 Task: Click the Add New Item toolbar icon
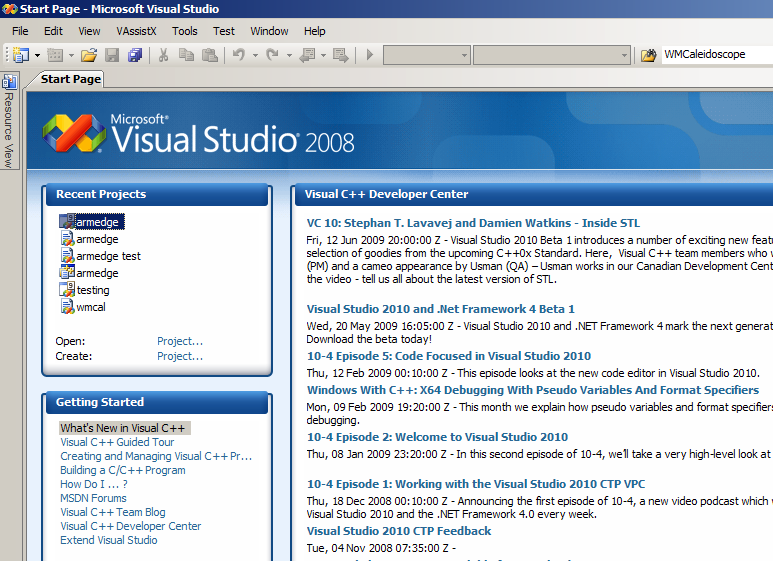tap(55, 55)
